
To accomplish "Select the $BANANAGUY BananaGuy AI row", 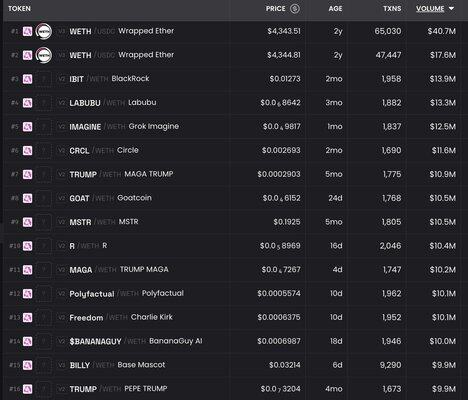I will pos(235,341).
